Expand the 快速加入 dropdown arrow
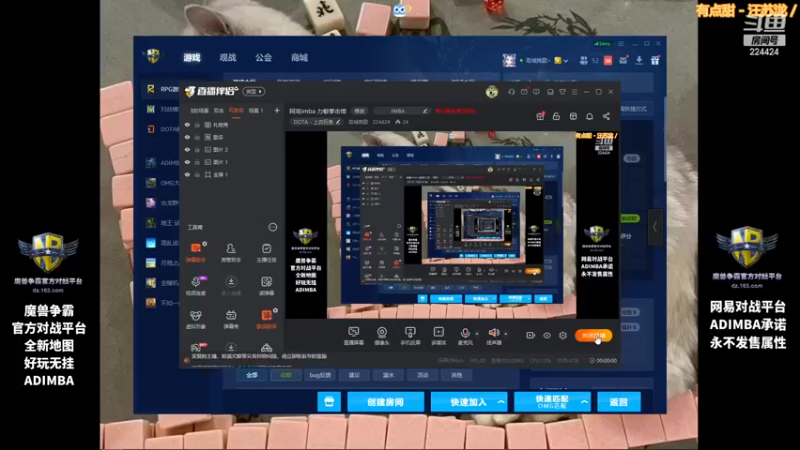This screenshot has height=450, width=800. [x=502, y=402]
